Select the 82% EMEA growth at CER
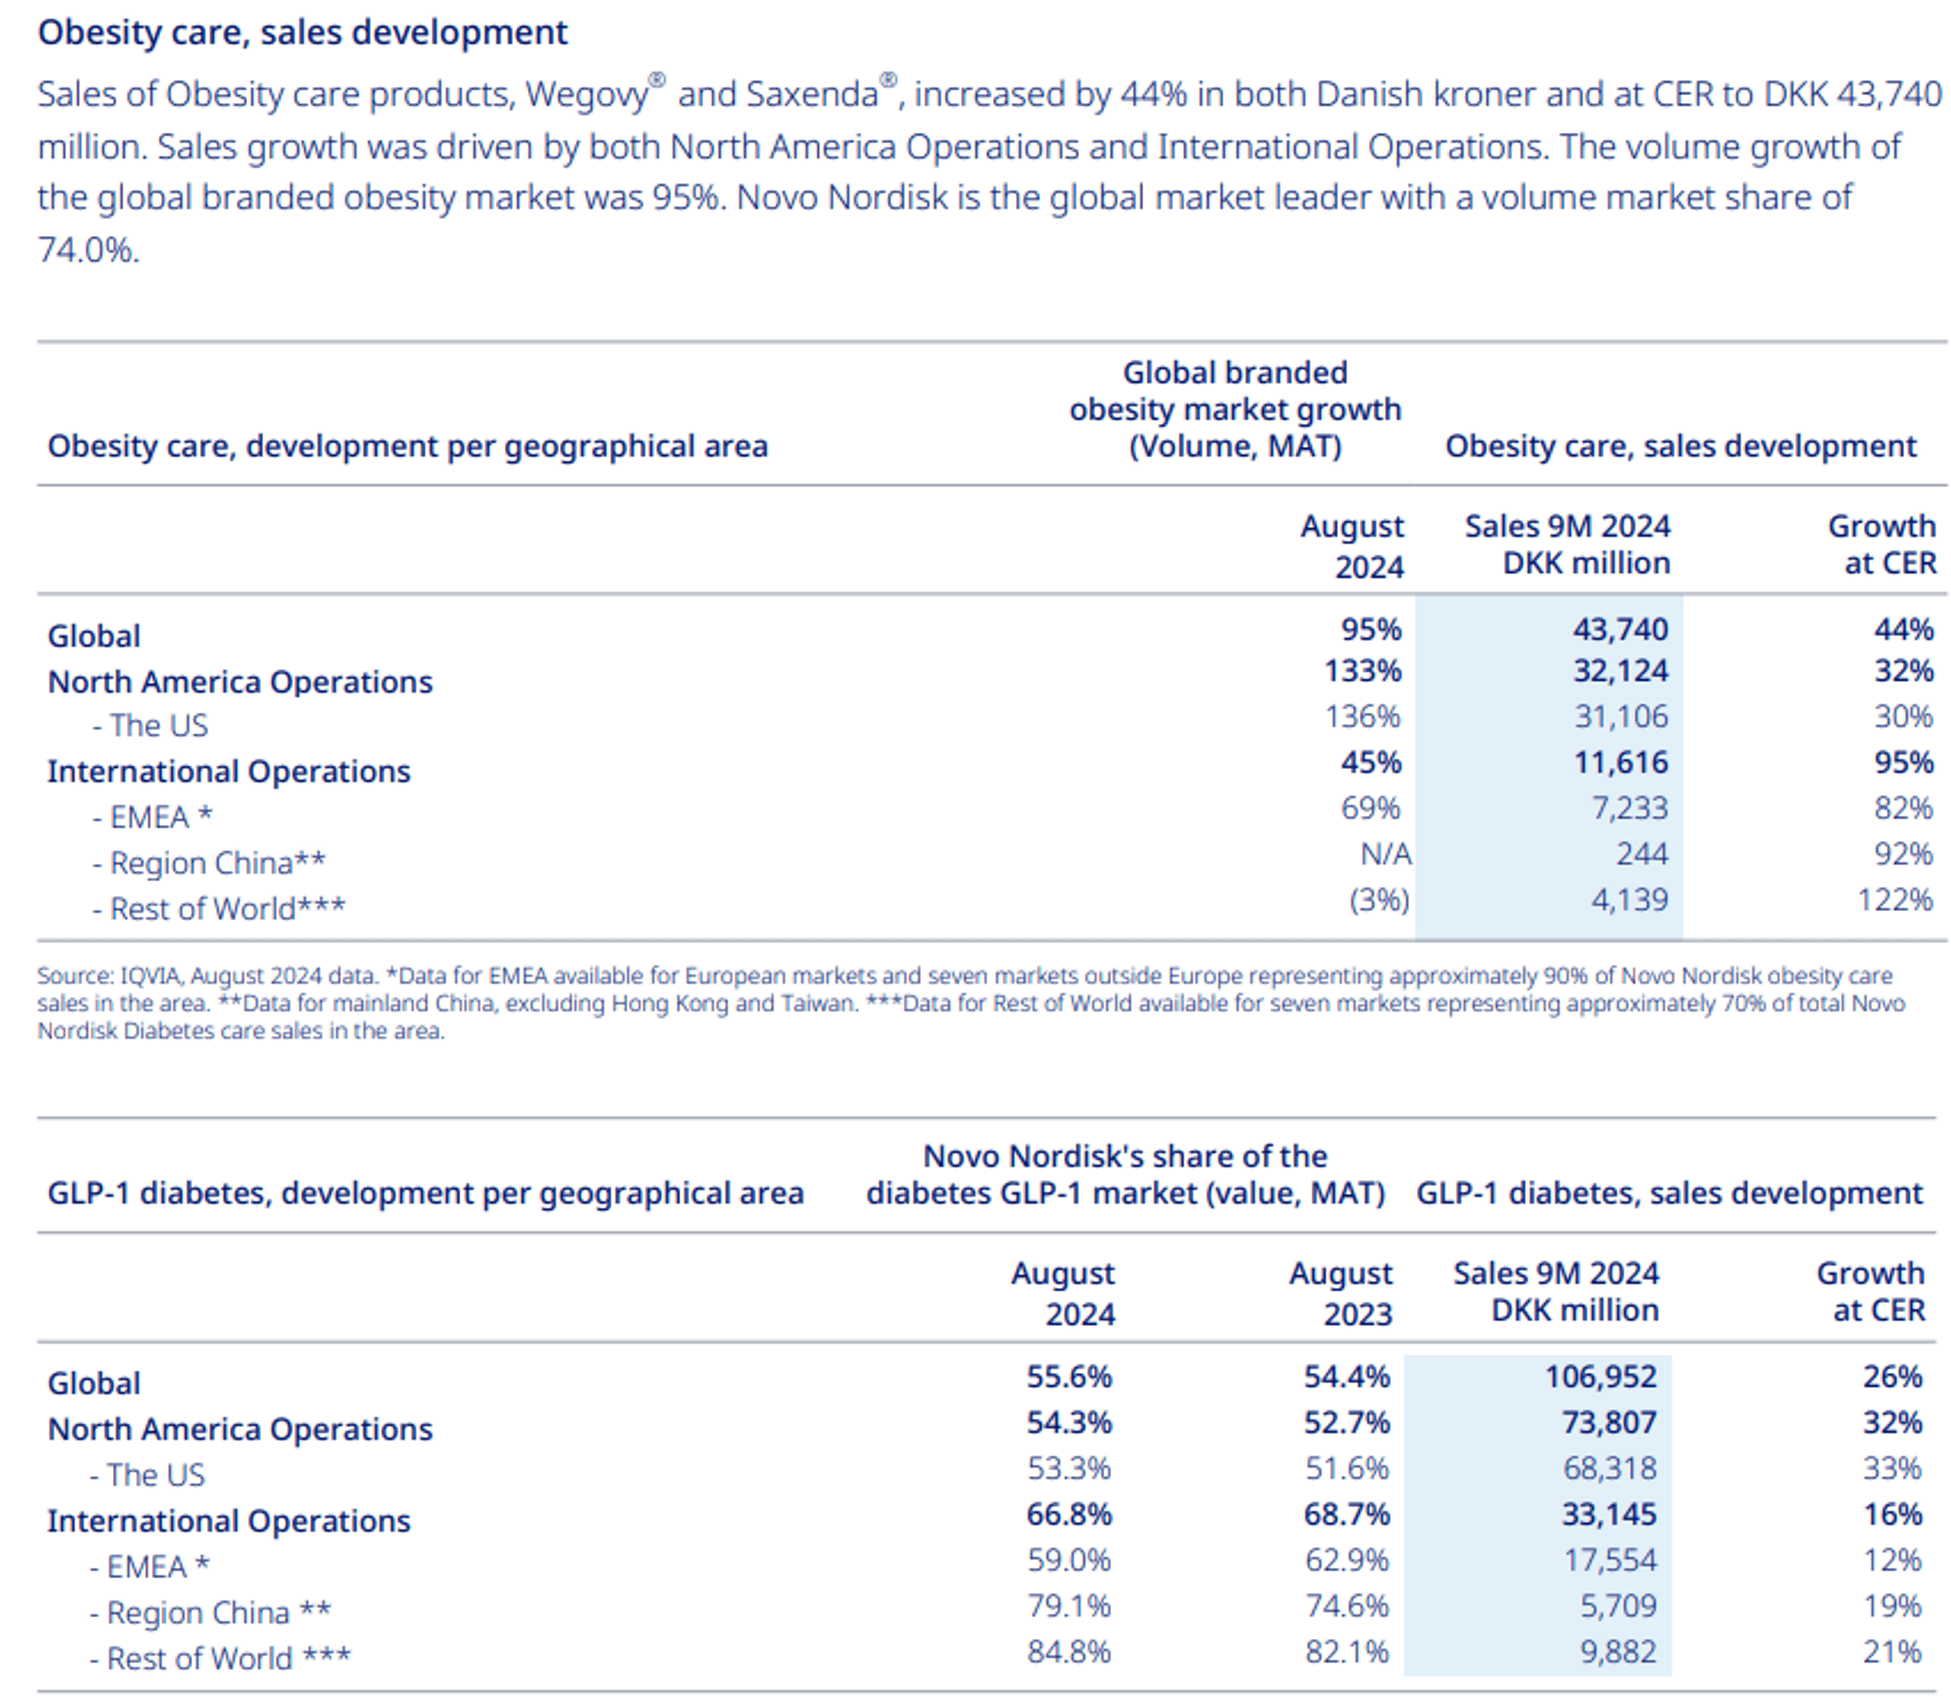 [x=1903, y=807]
